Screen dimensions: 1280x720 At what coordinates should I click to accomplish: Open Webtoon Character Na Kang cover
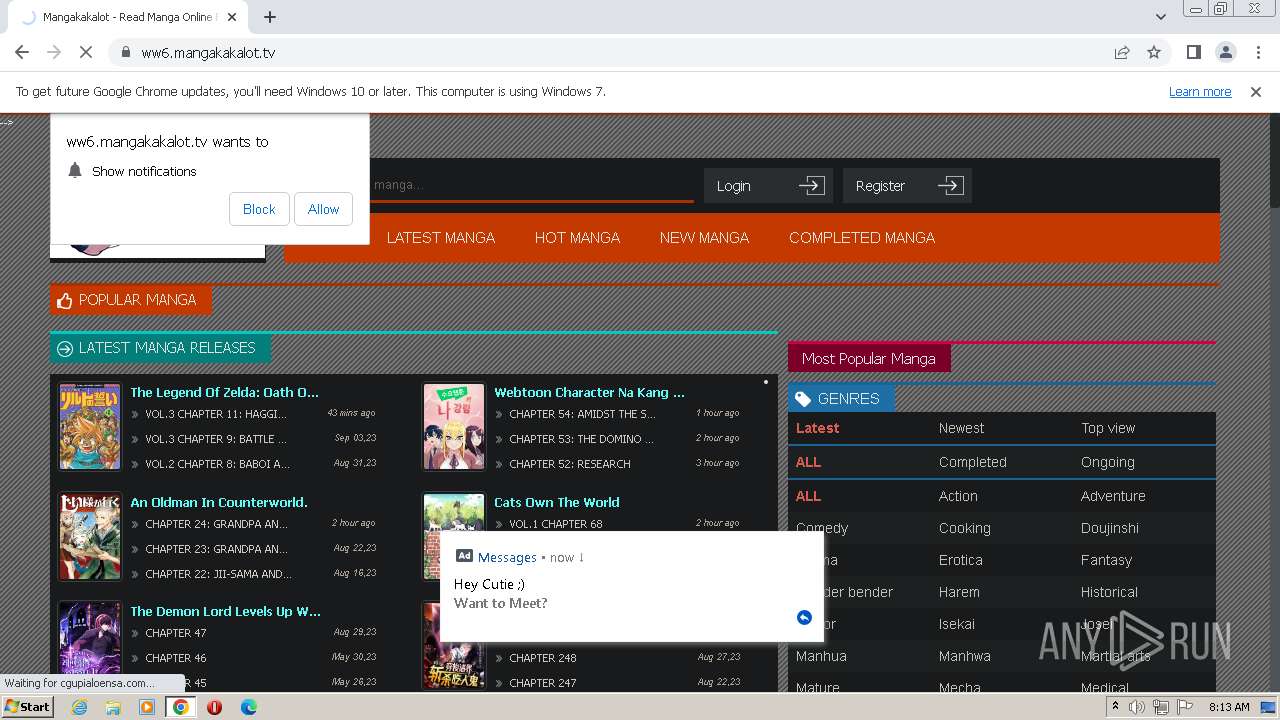coord(454,427)
